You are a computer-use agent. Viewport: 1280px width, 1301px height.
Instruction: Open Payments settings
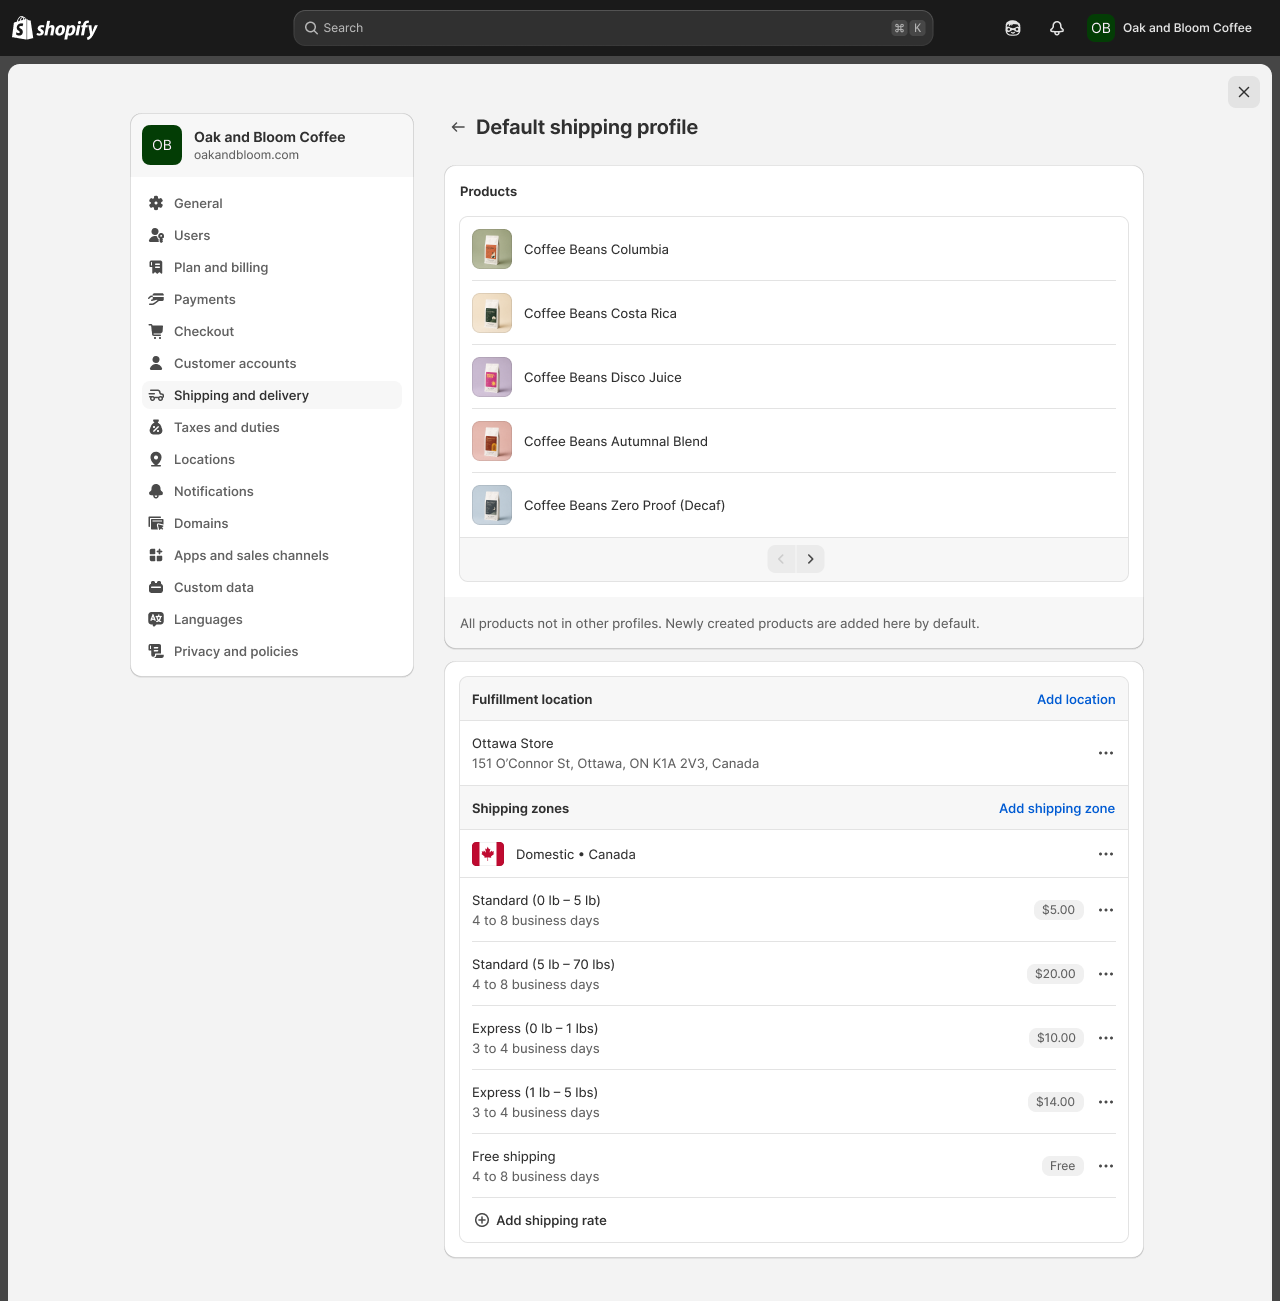[x=272, y=299]
